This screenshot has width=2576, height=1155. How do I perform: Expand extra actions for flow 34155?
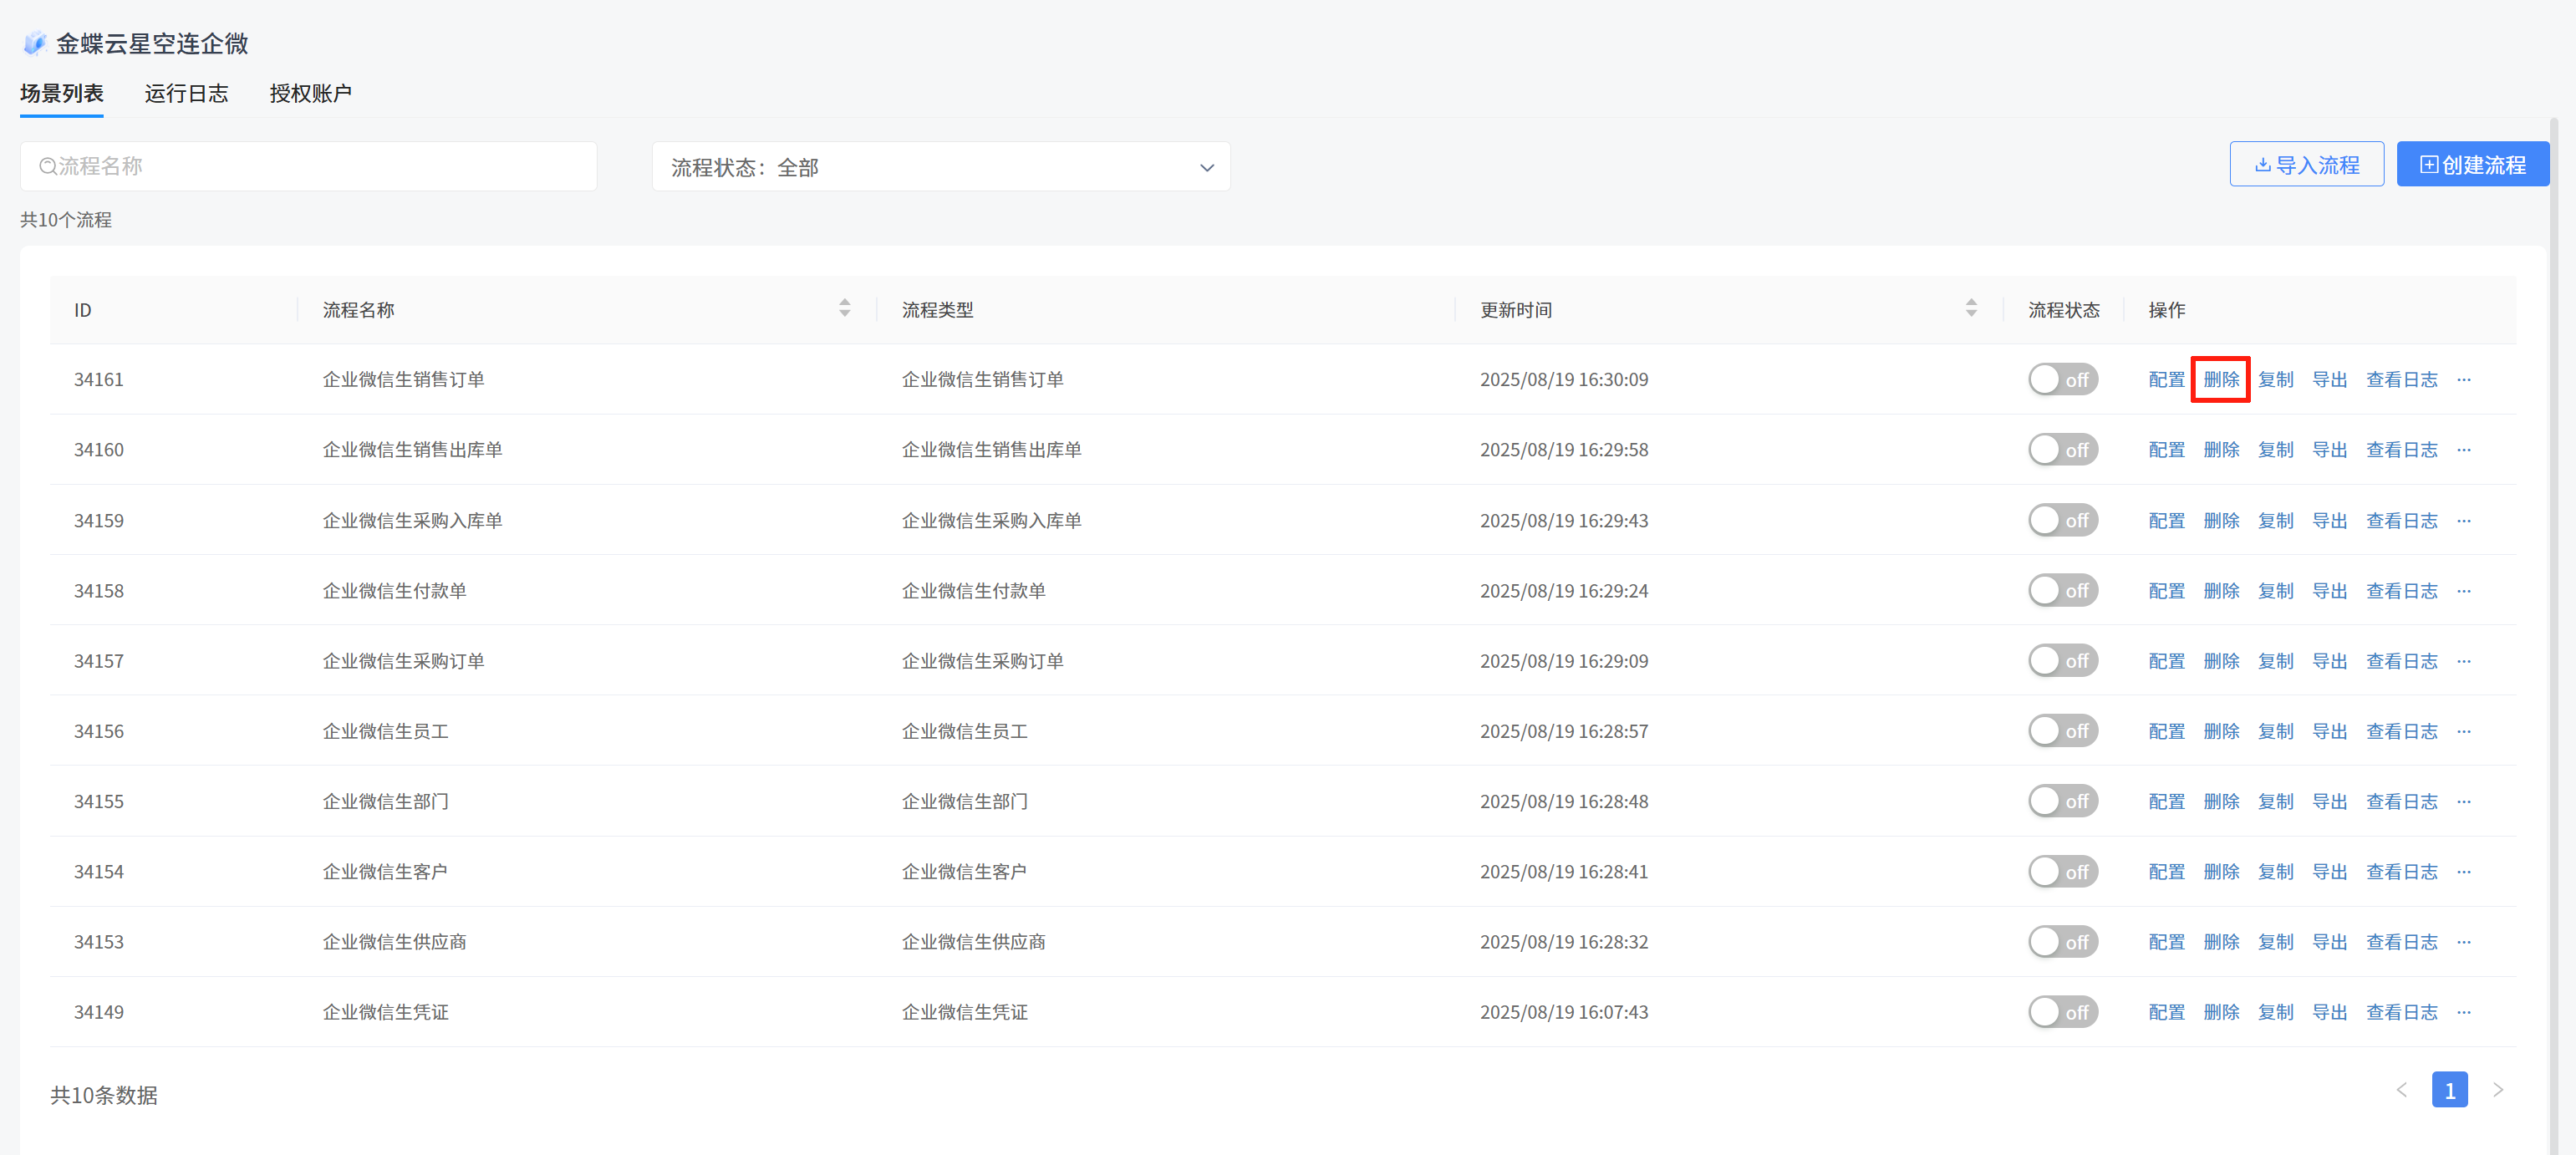(2463, 802)
